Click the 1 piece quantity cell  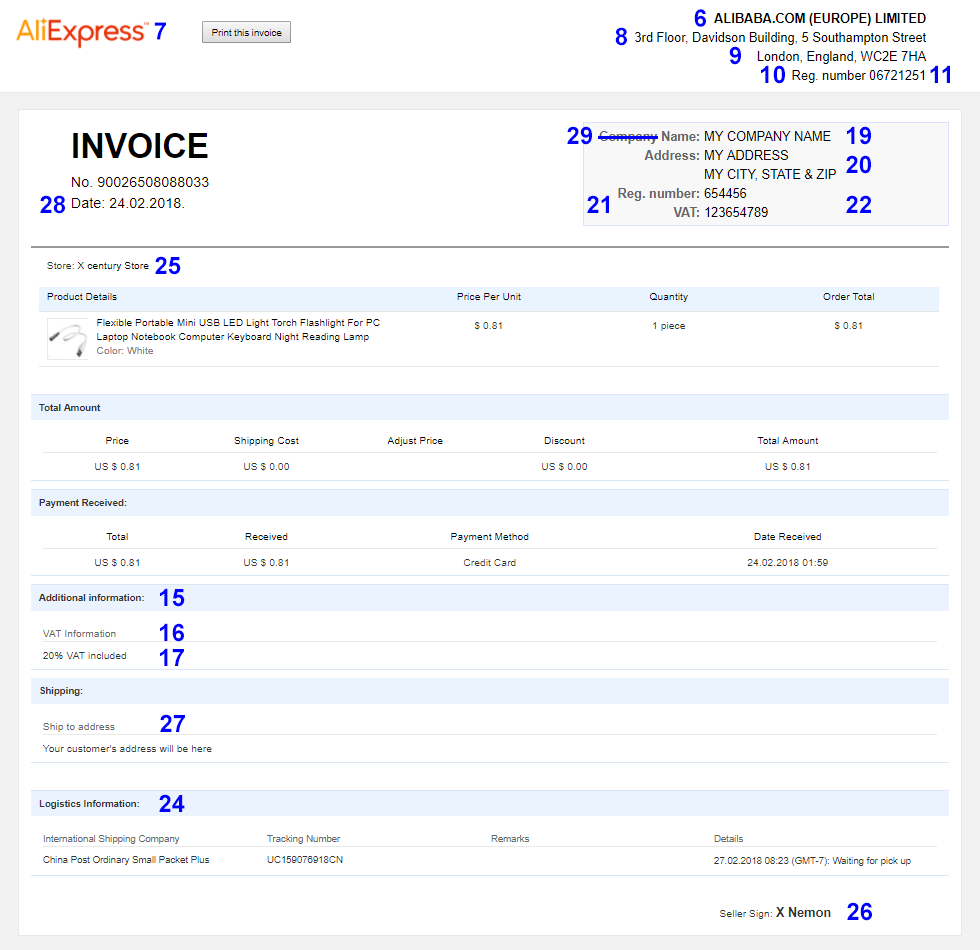(669, 326)
